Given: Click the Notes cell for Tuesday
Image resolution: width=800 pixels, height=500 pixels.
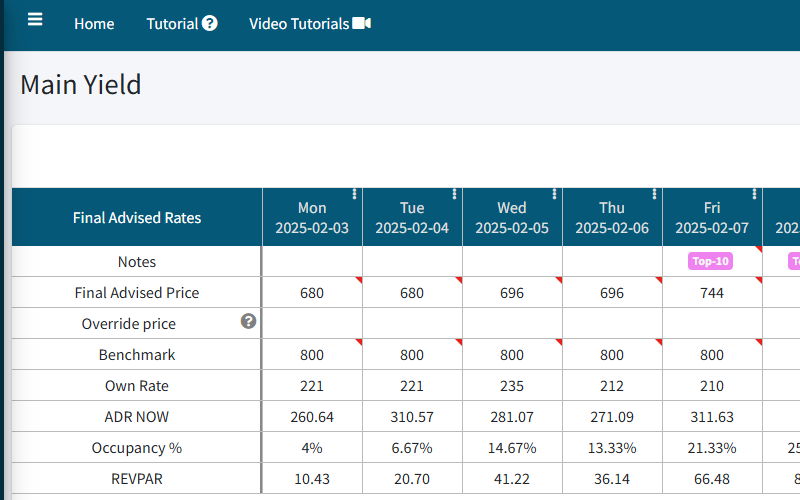Looking at the screenshot, I should 412,262.
